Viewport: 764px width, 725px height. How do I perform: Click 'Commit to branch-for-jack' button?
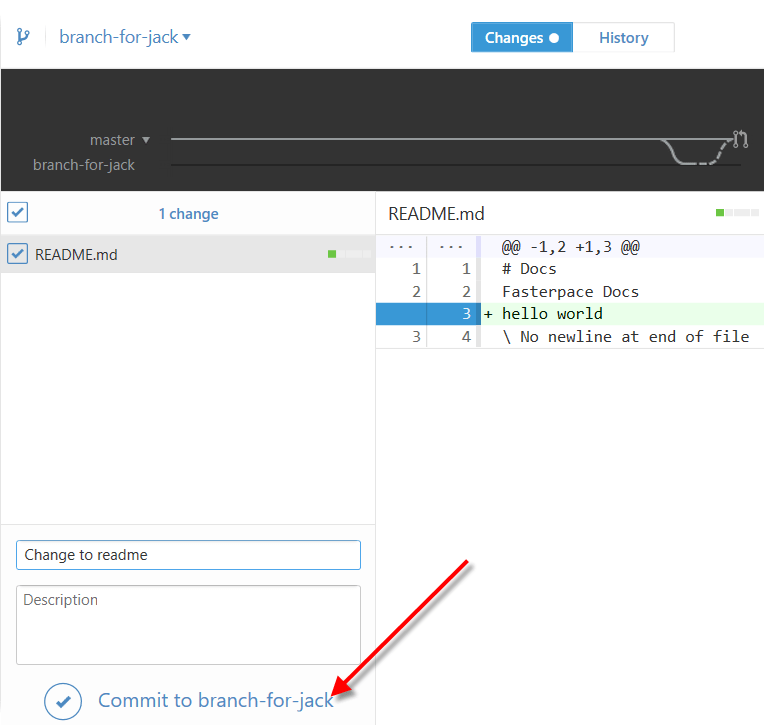coord(216,701)
